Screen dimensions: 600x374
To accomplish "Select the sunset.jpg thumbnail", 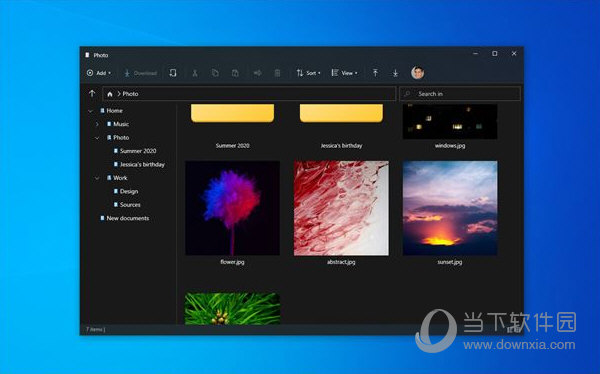I will tap(450, 208).
